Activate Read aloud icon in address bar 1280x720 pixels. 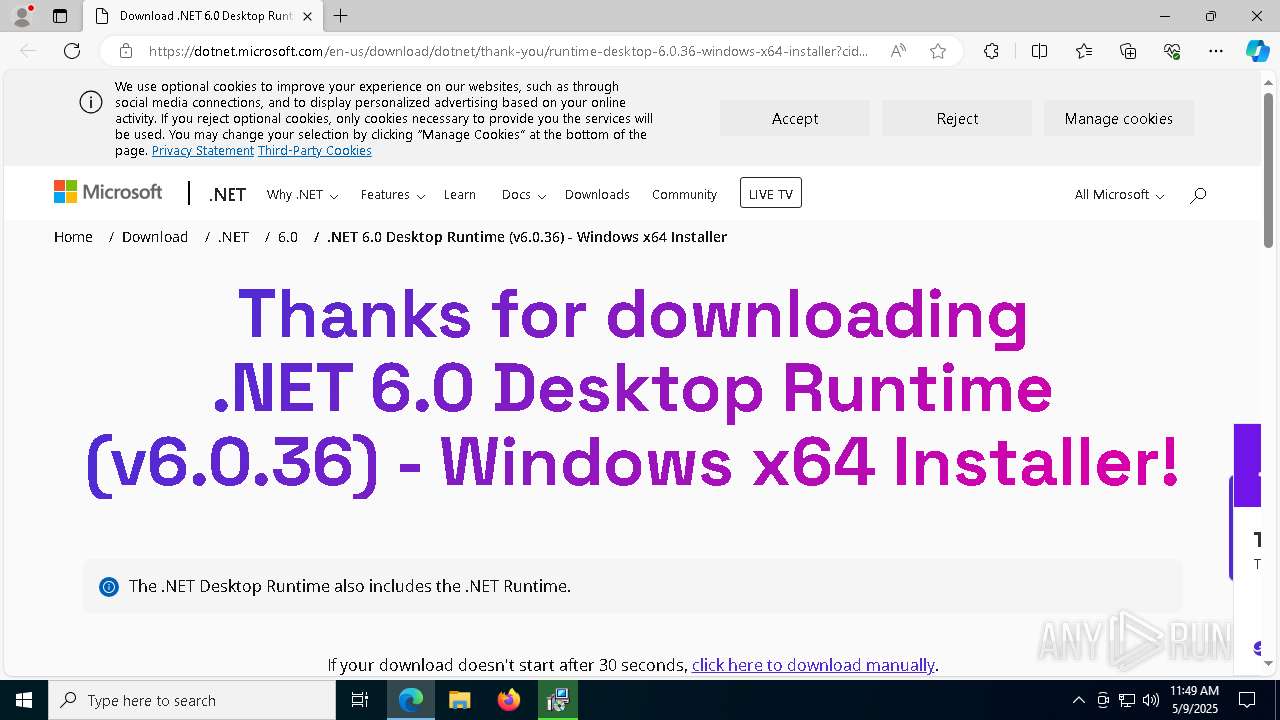pyautogui.click(x=898, y=51)
